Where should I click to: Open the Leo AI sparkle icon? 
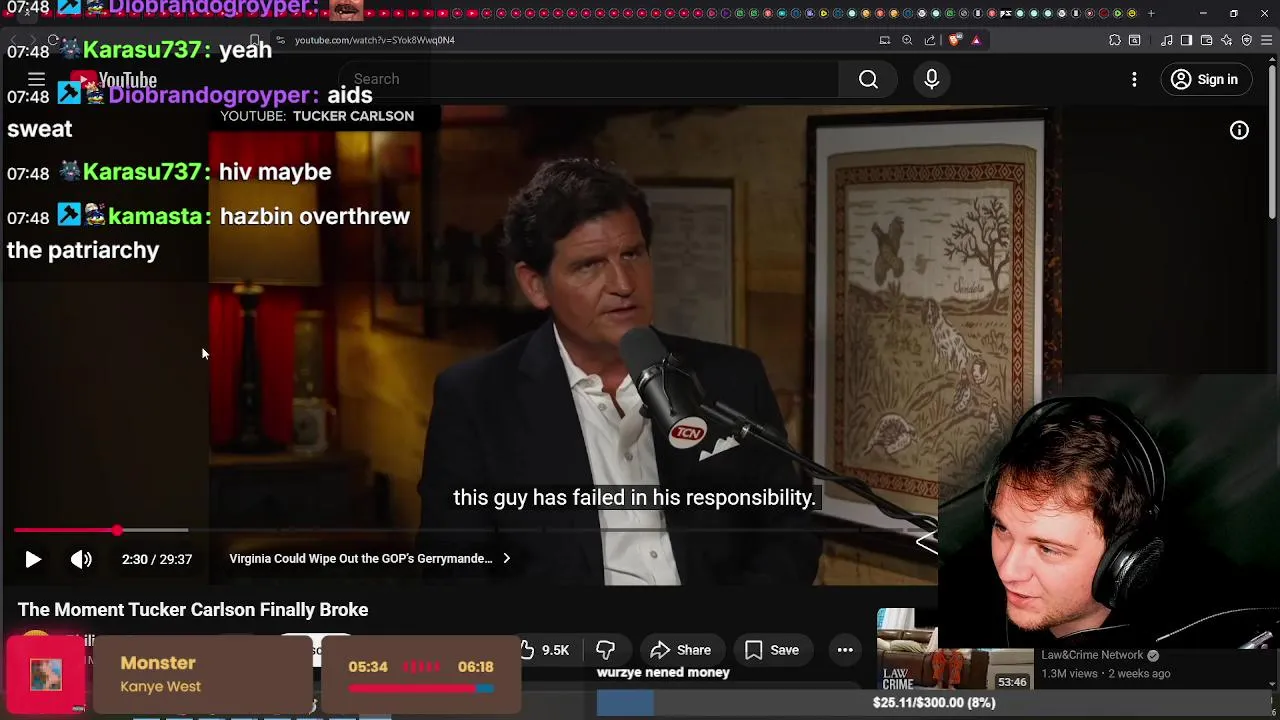(x=1226, y=40)
